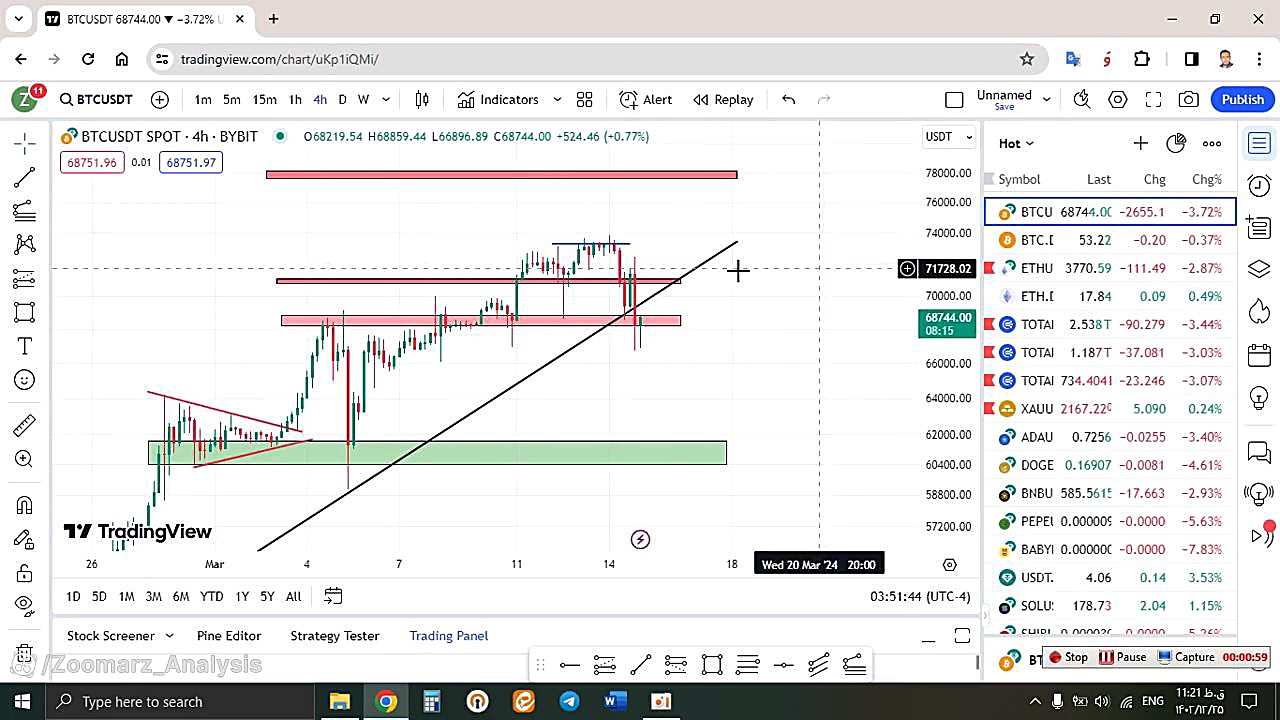
Task: Select the D daily timeframe
Action: tap(342, 99)
